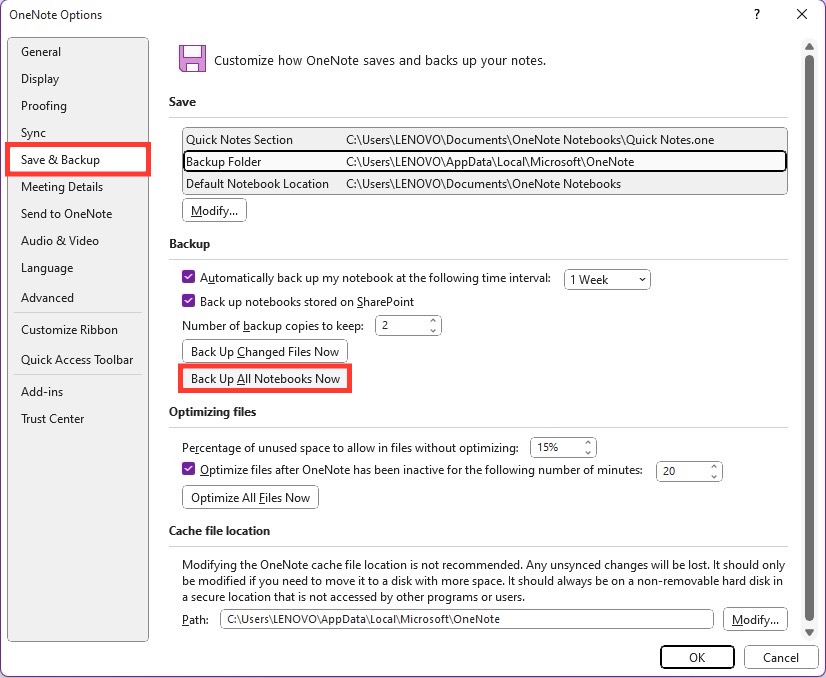The height and width of the screenshot is (678, 826).
Task: Decrease inactivity minutes value
Action: [x=714, y=476]
